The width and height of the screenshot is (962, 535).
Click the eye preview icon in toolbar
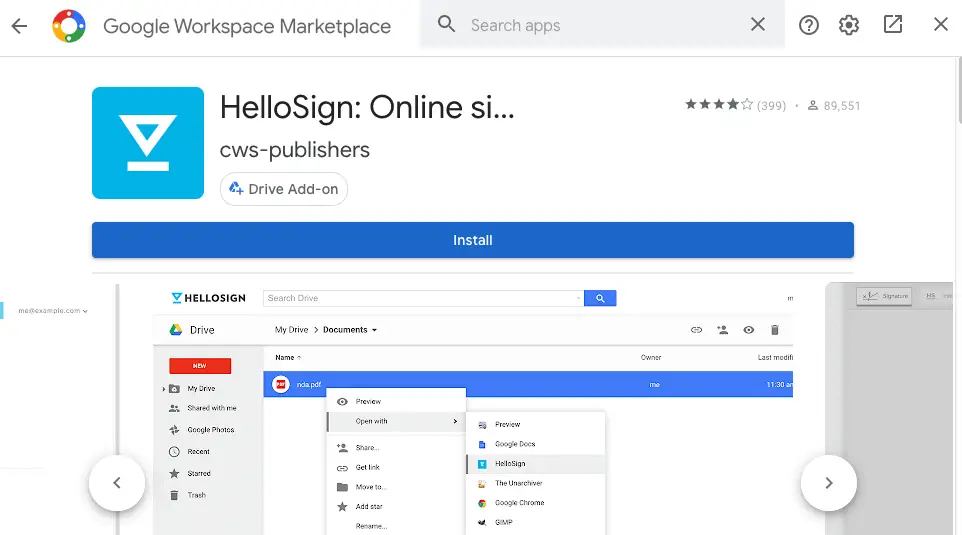pyautogui.click(x=748, y=330)
